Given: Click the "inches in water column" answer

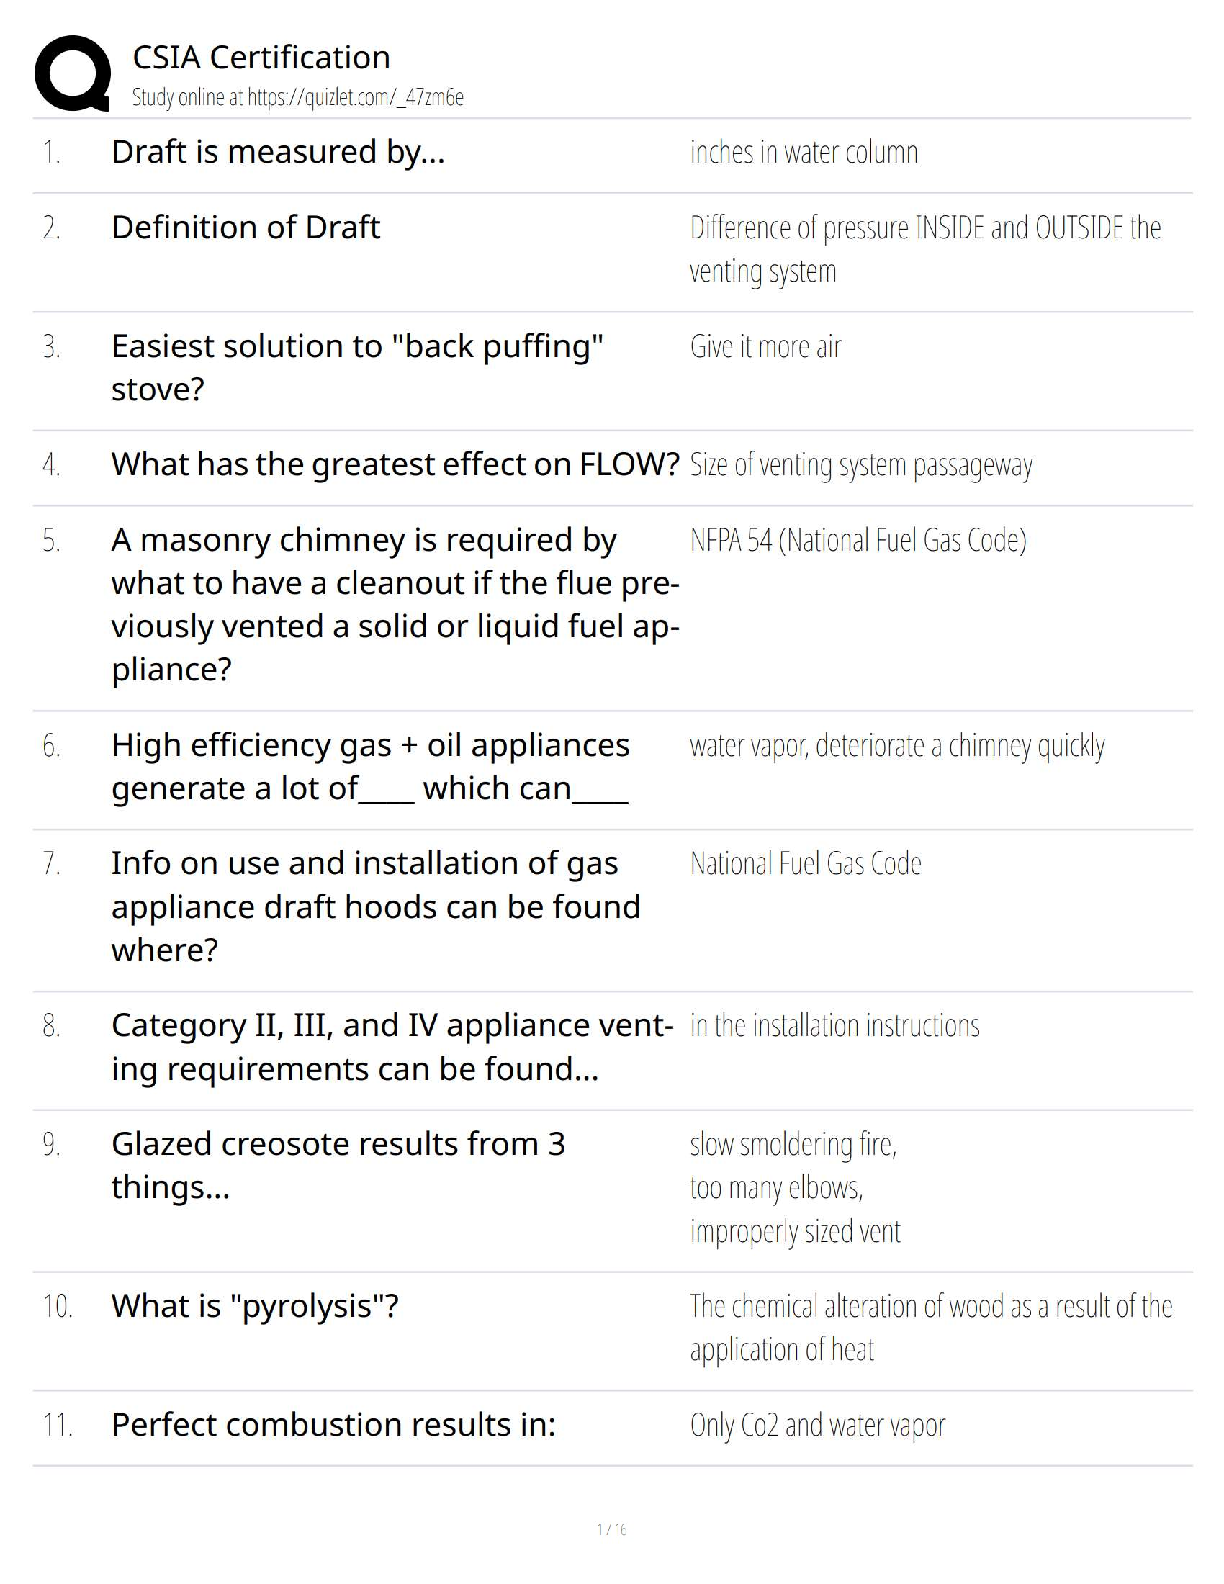Looking at the screenshot, I should pyautogui.click(x=803, y=153).
